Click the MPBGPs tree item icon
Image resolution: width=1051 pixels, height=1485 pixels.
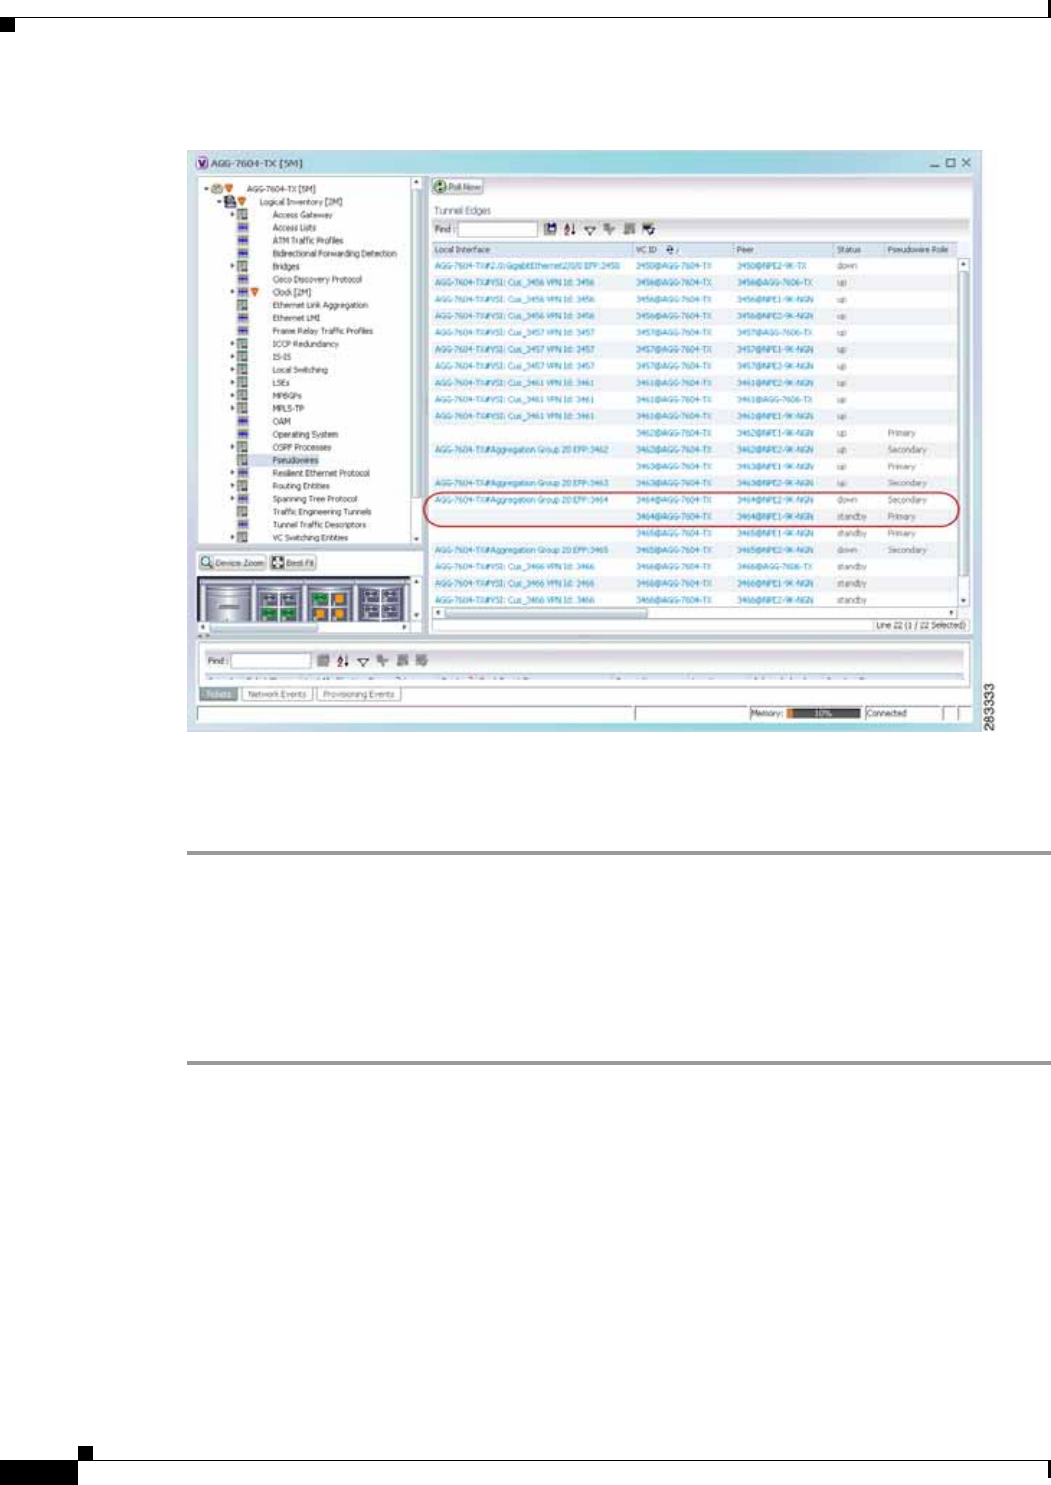(242, 396)
